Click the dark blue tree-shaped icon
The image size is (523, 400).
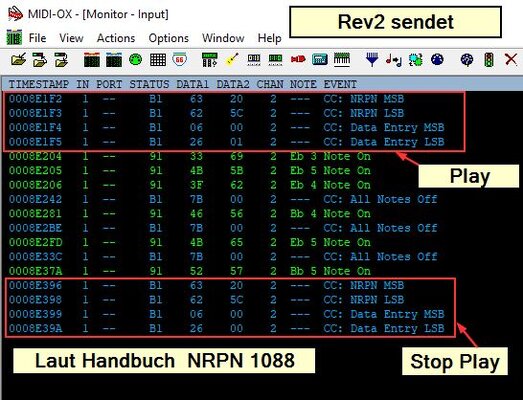click(467, 60)
